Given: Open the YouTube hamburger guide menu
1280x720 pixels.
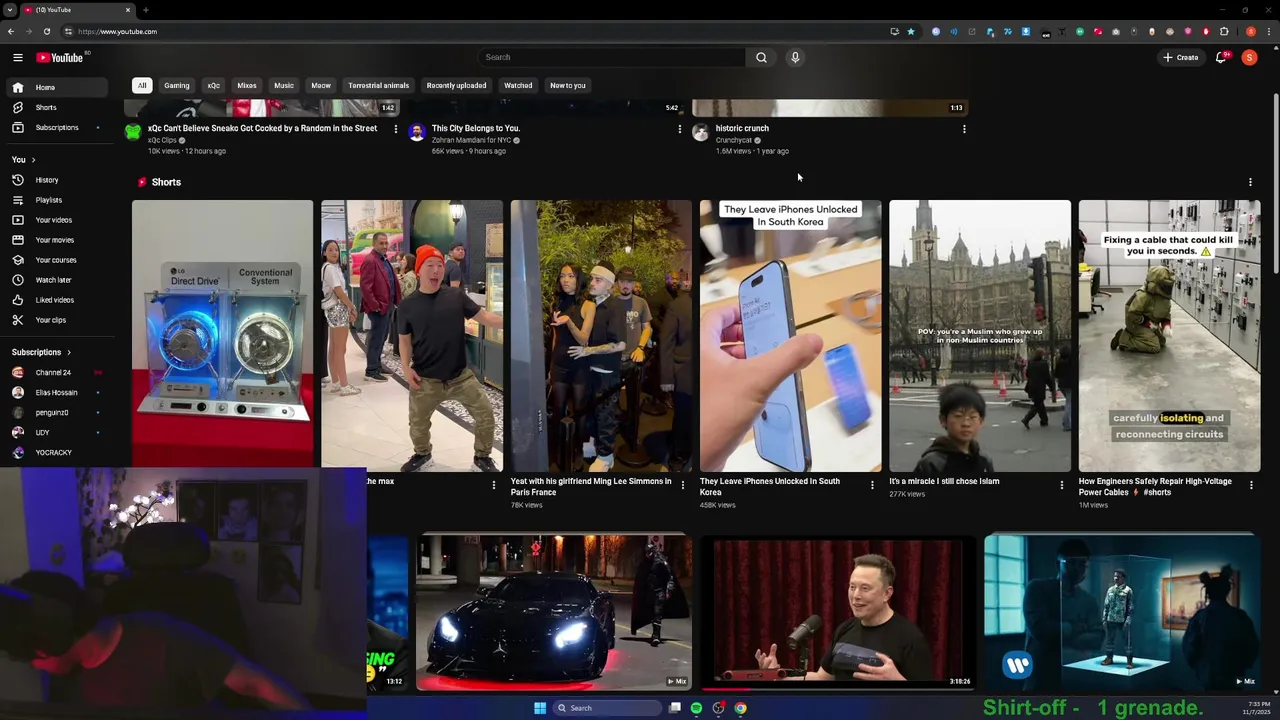Looking at the screenshot, I should coord(17,57).
